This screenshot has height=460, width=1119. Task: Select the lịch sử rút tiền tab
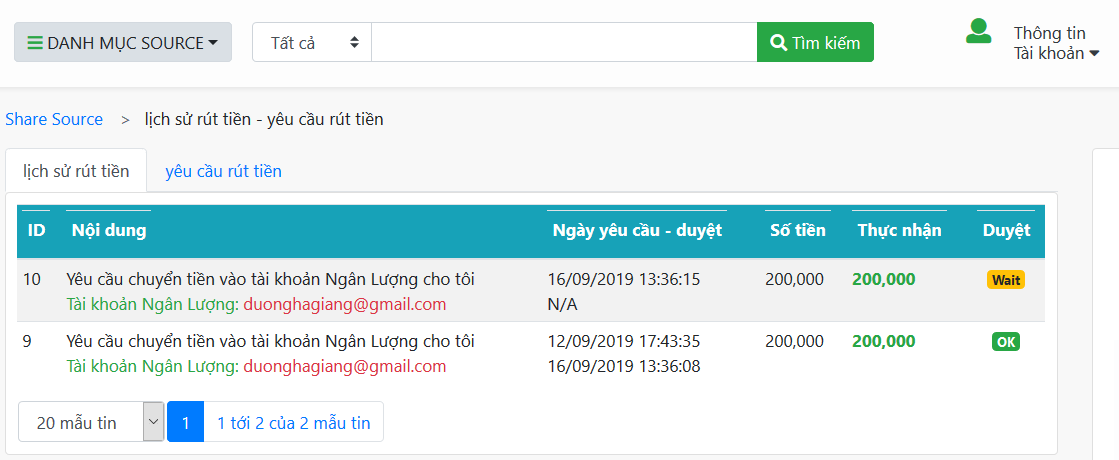(x=76, y=171)
